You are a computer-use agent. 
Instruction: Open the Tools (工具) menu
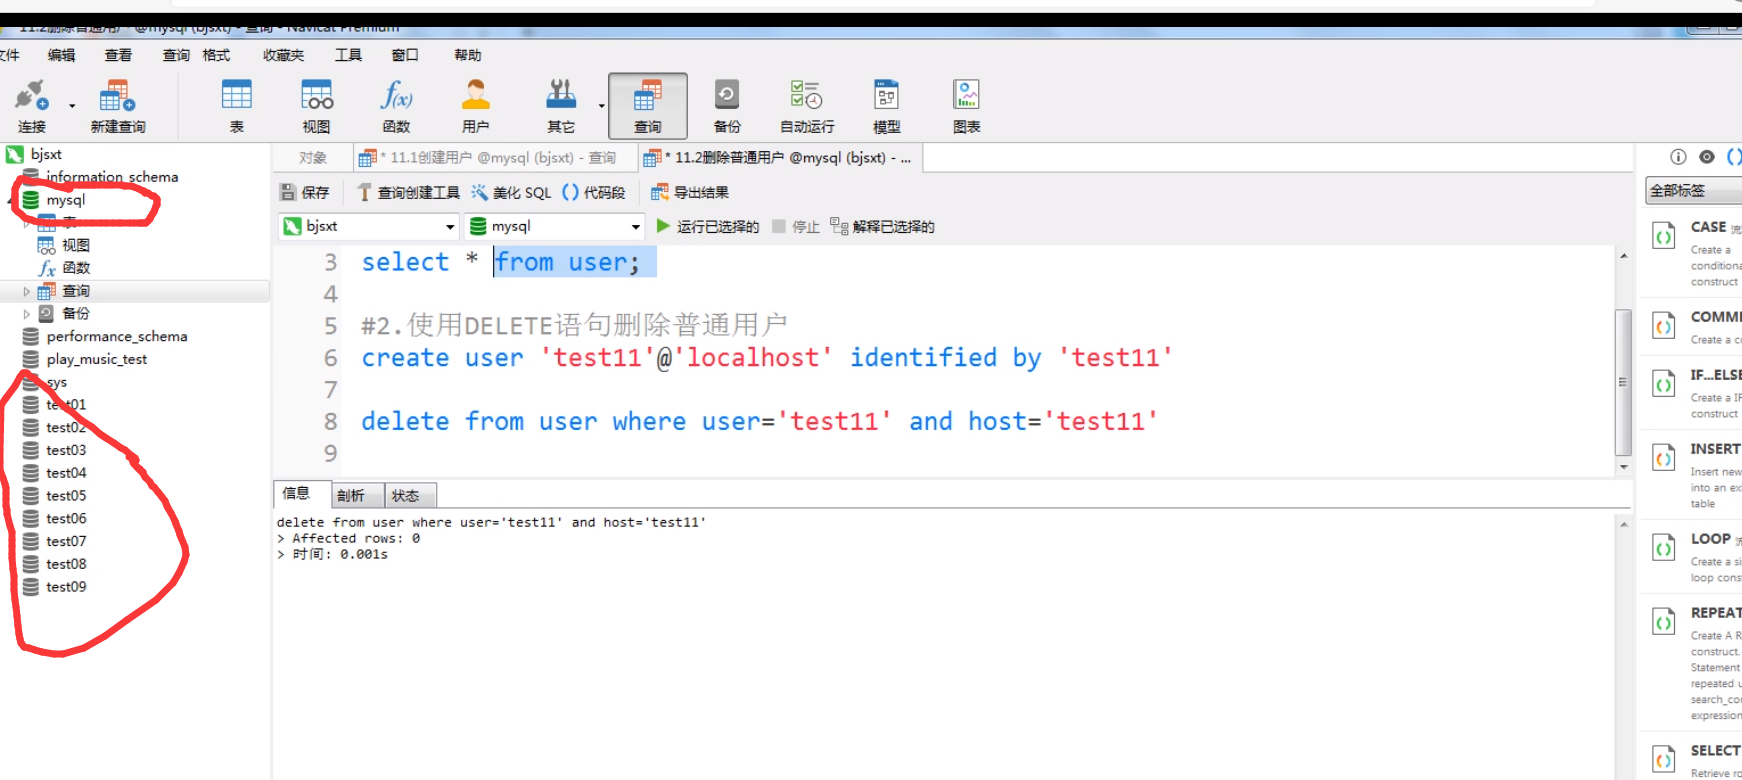[348, 55]
